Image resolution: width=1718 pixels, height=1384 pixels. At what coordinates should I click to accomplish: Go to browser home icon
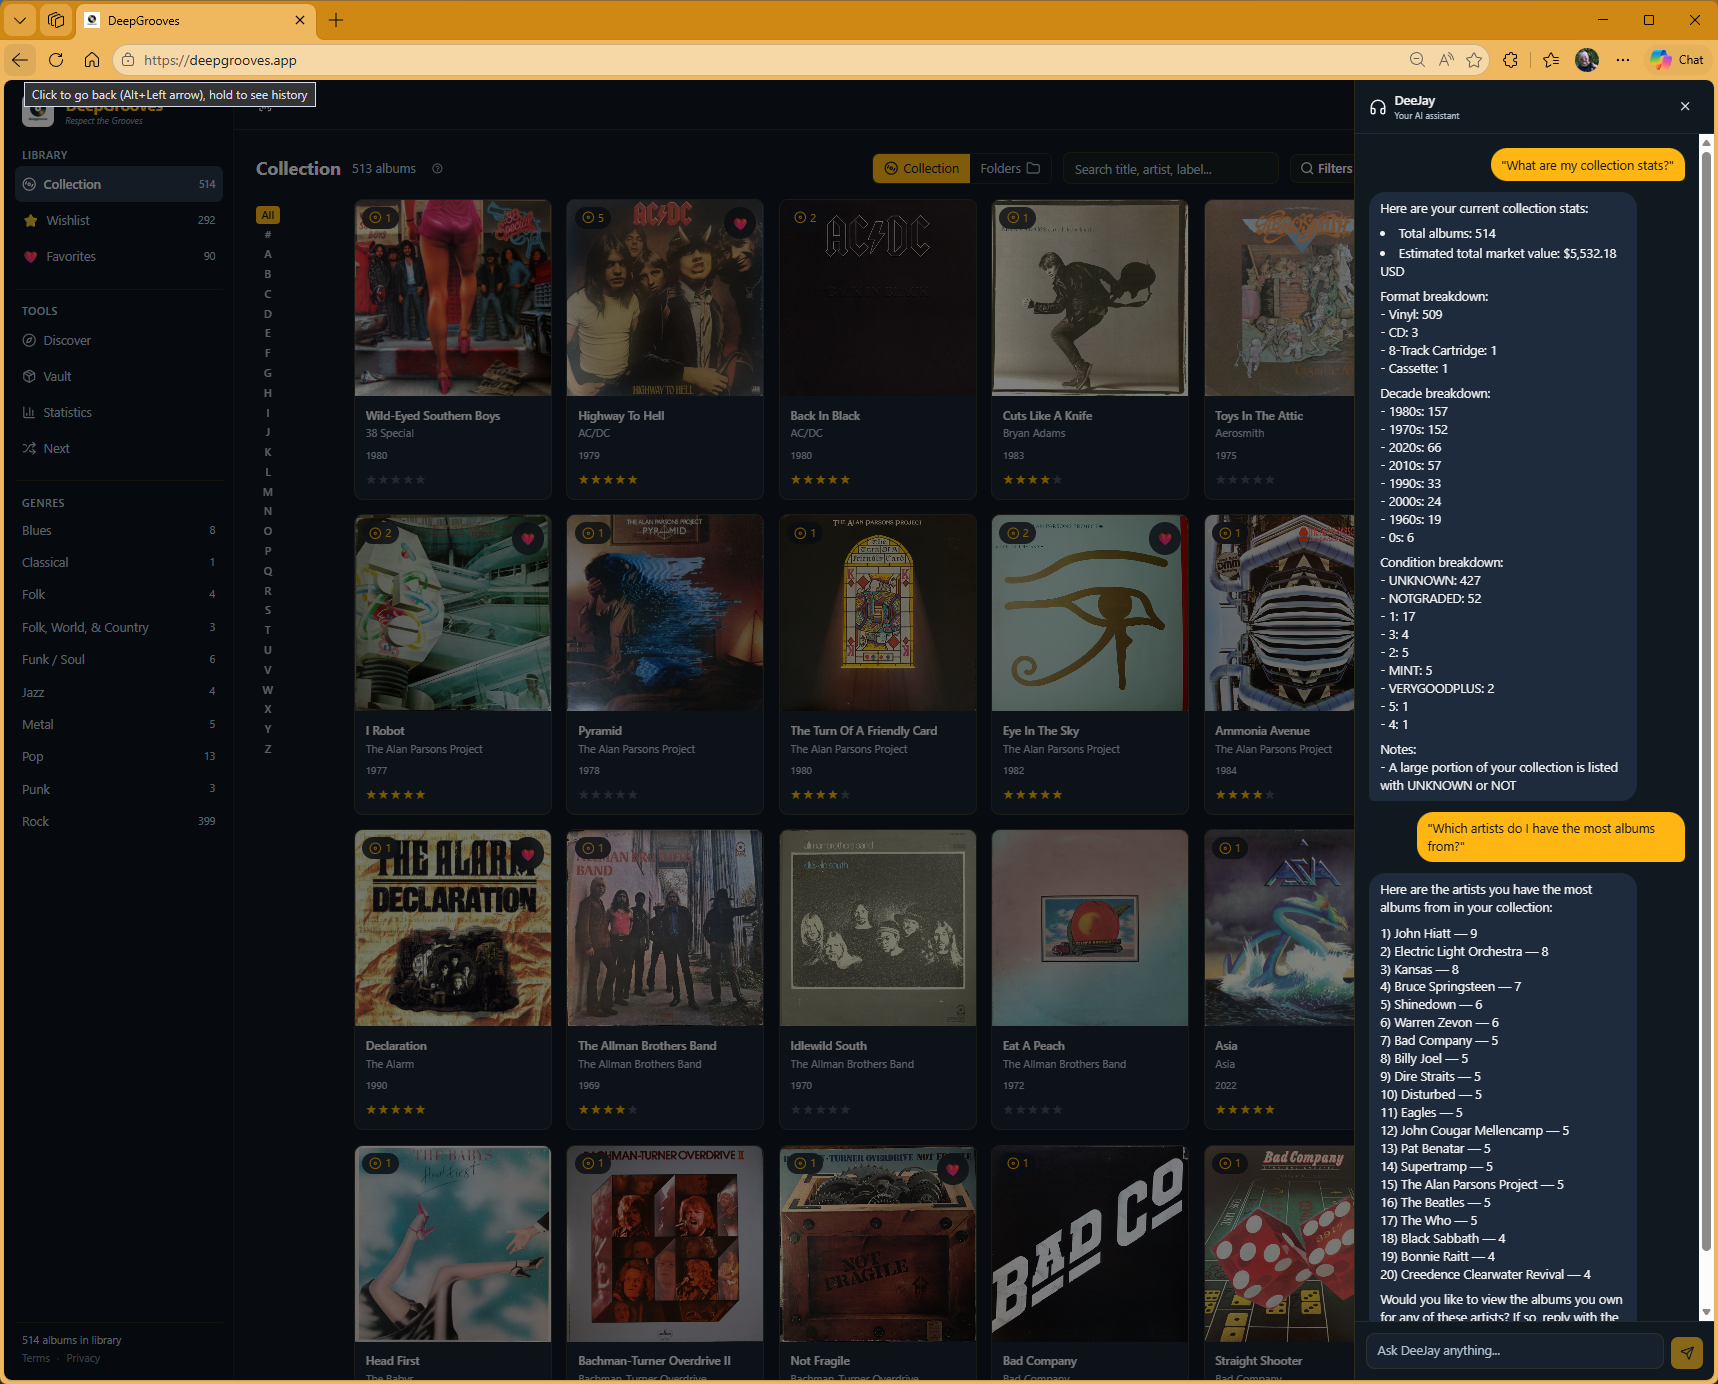tap(92, 60)
